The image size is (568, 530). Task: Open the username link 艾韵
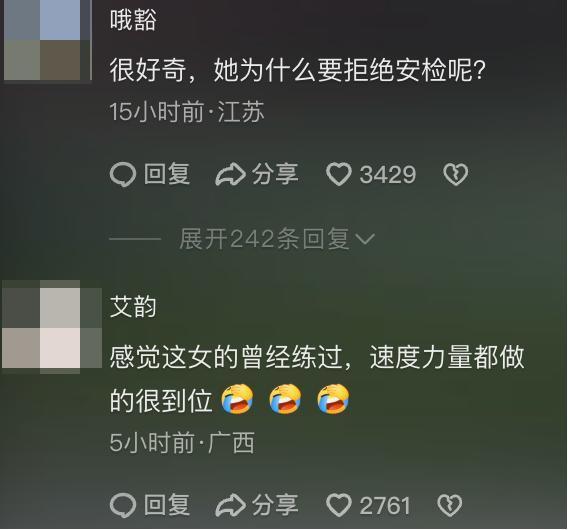click(133, 307)
